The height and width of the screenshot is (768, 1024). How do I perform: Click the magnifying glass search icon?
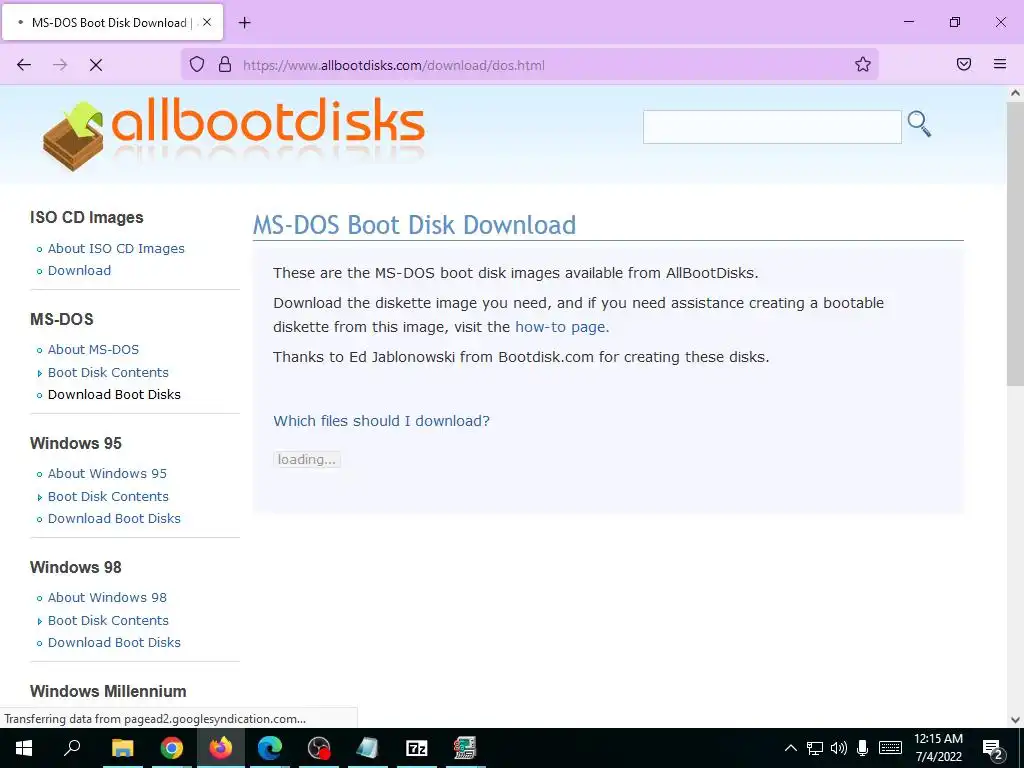pos(919,124)
